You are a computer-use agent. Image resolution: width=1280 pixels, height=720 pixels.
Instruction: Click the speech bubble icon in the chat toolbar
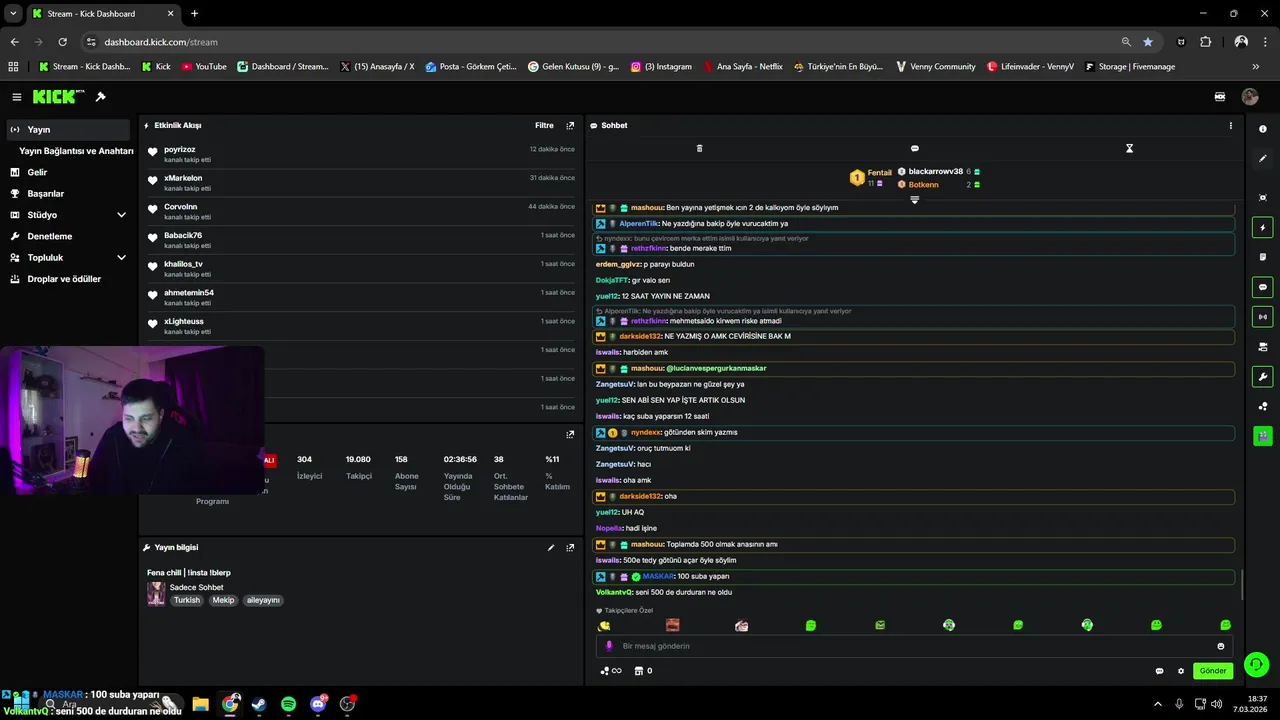coord(914,148)
